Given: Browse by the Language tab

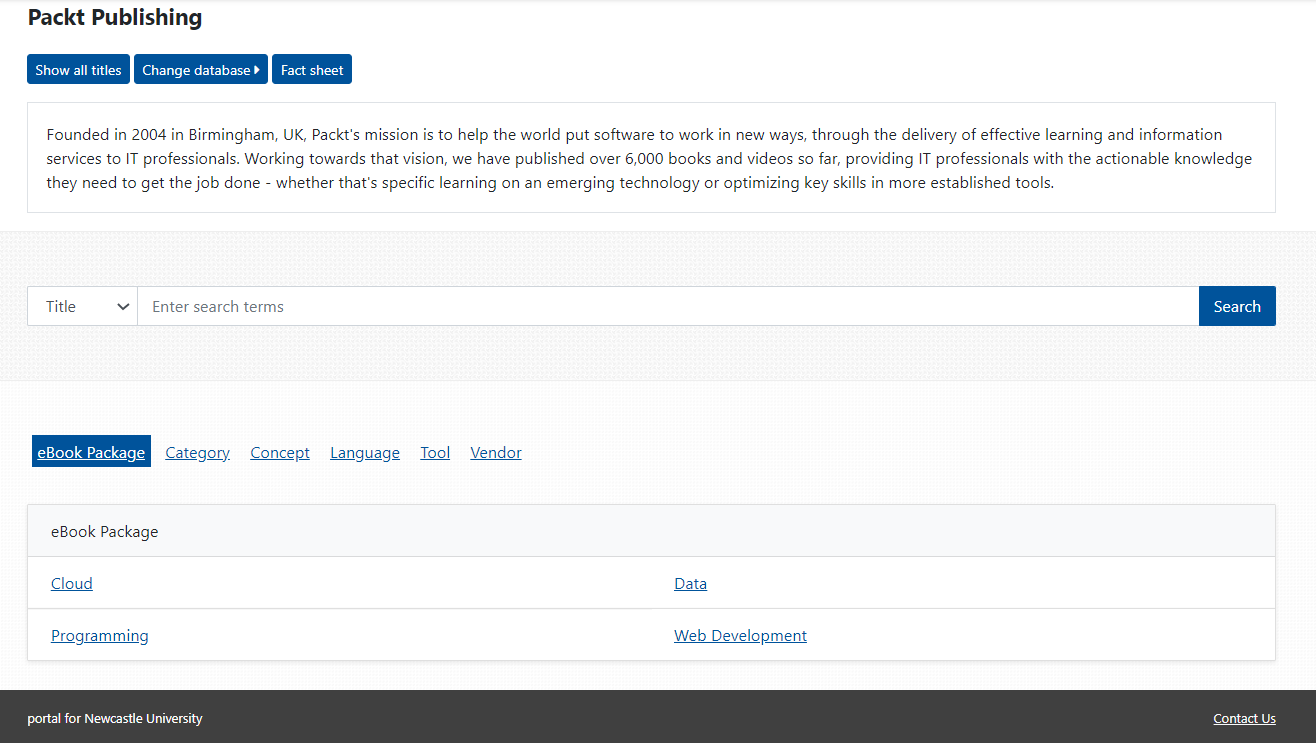Looking at the screenshot, I should click(365, 453).
